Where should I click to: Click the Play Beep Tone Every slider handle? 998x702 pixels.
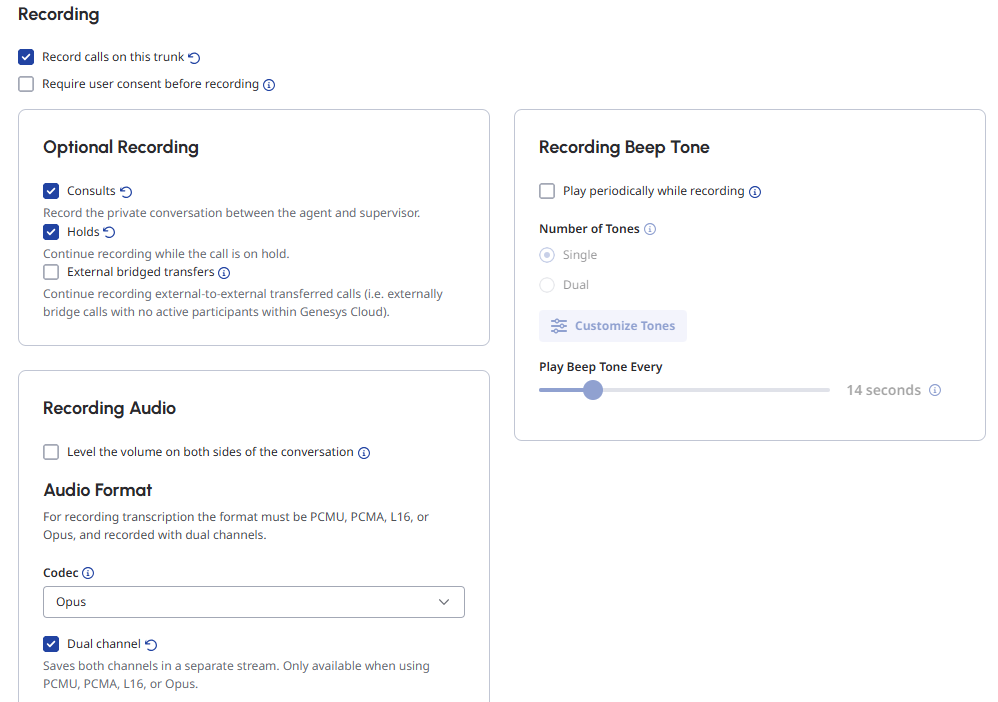coord(593,390)
